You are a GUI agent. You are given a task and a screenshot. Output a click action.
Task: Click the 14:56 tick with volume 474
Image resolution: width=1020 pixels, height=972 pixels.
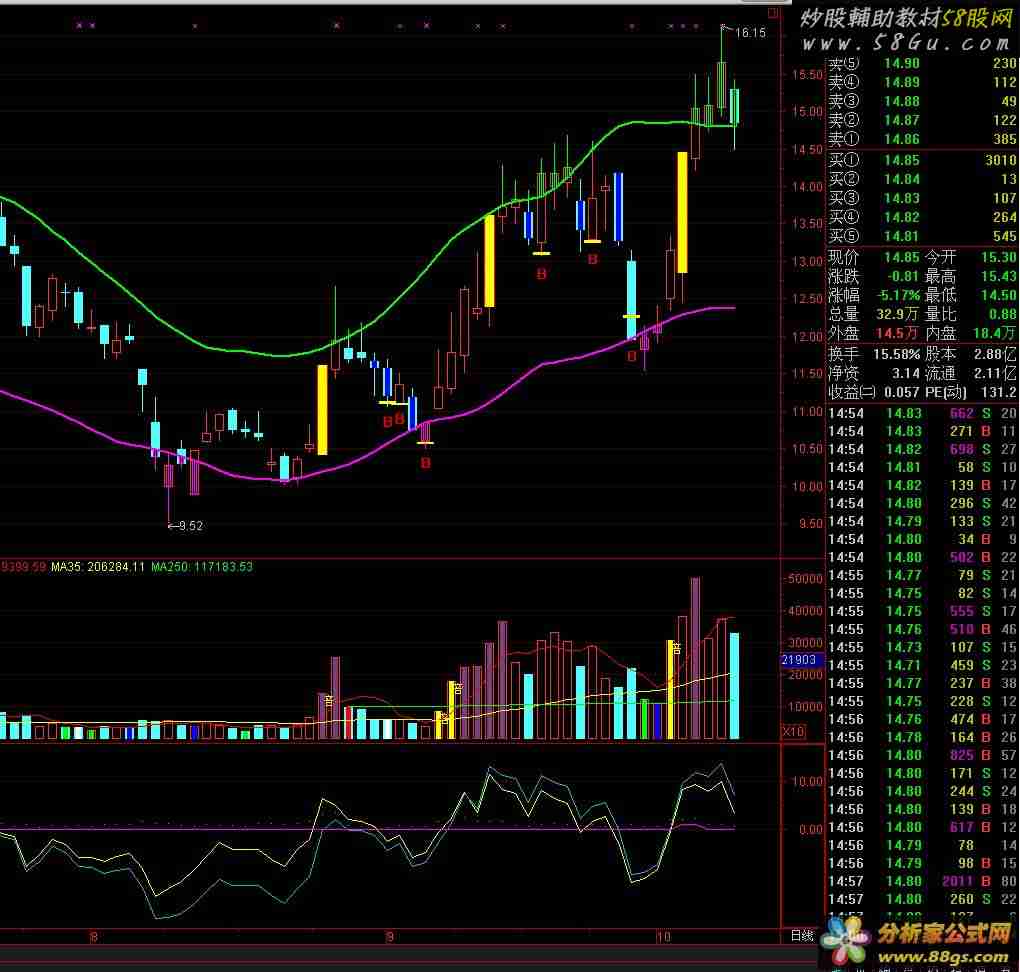coord(922,720)
